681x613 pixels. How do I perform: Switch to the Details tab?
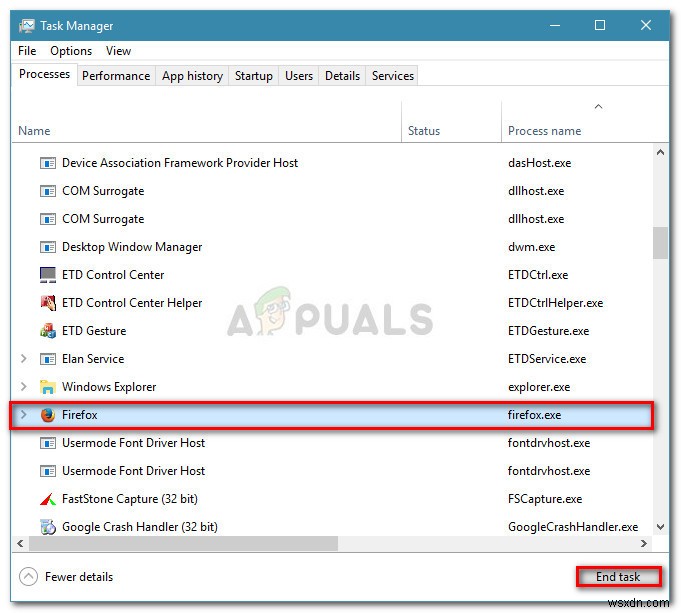342,76
